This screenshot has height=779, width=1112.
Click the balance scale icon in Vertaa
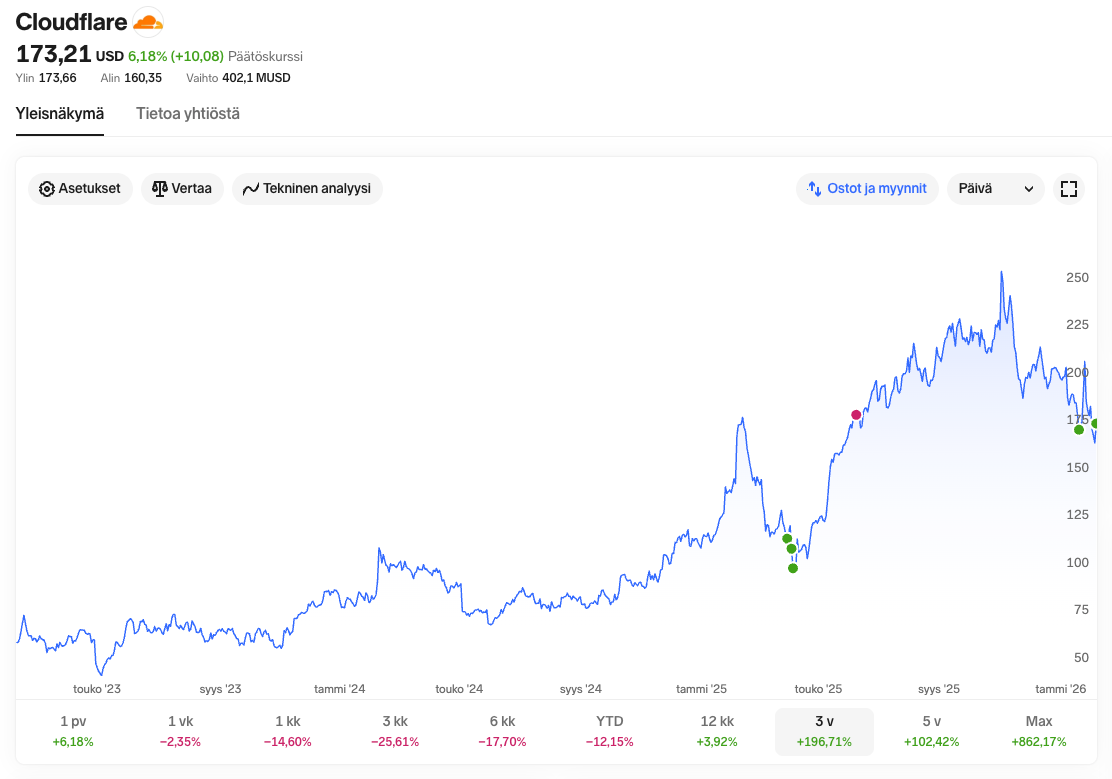[160, 189]
